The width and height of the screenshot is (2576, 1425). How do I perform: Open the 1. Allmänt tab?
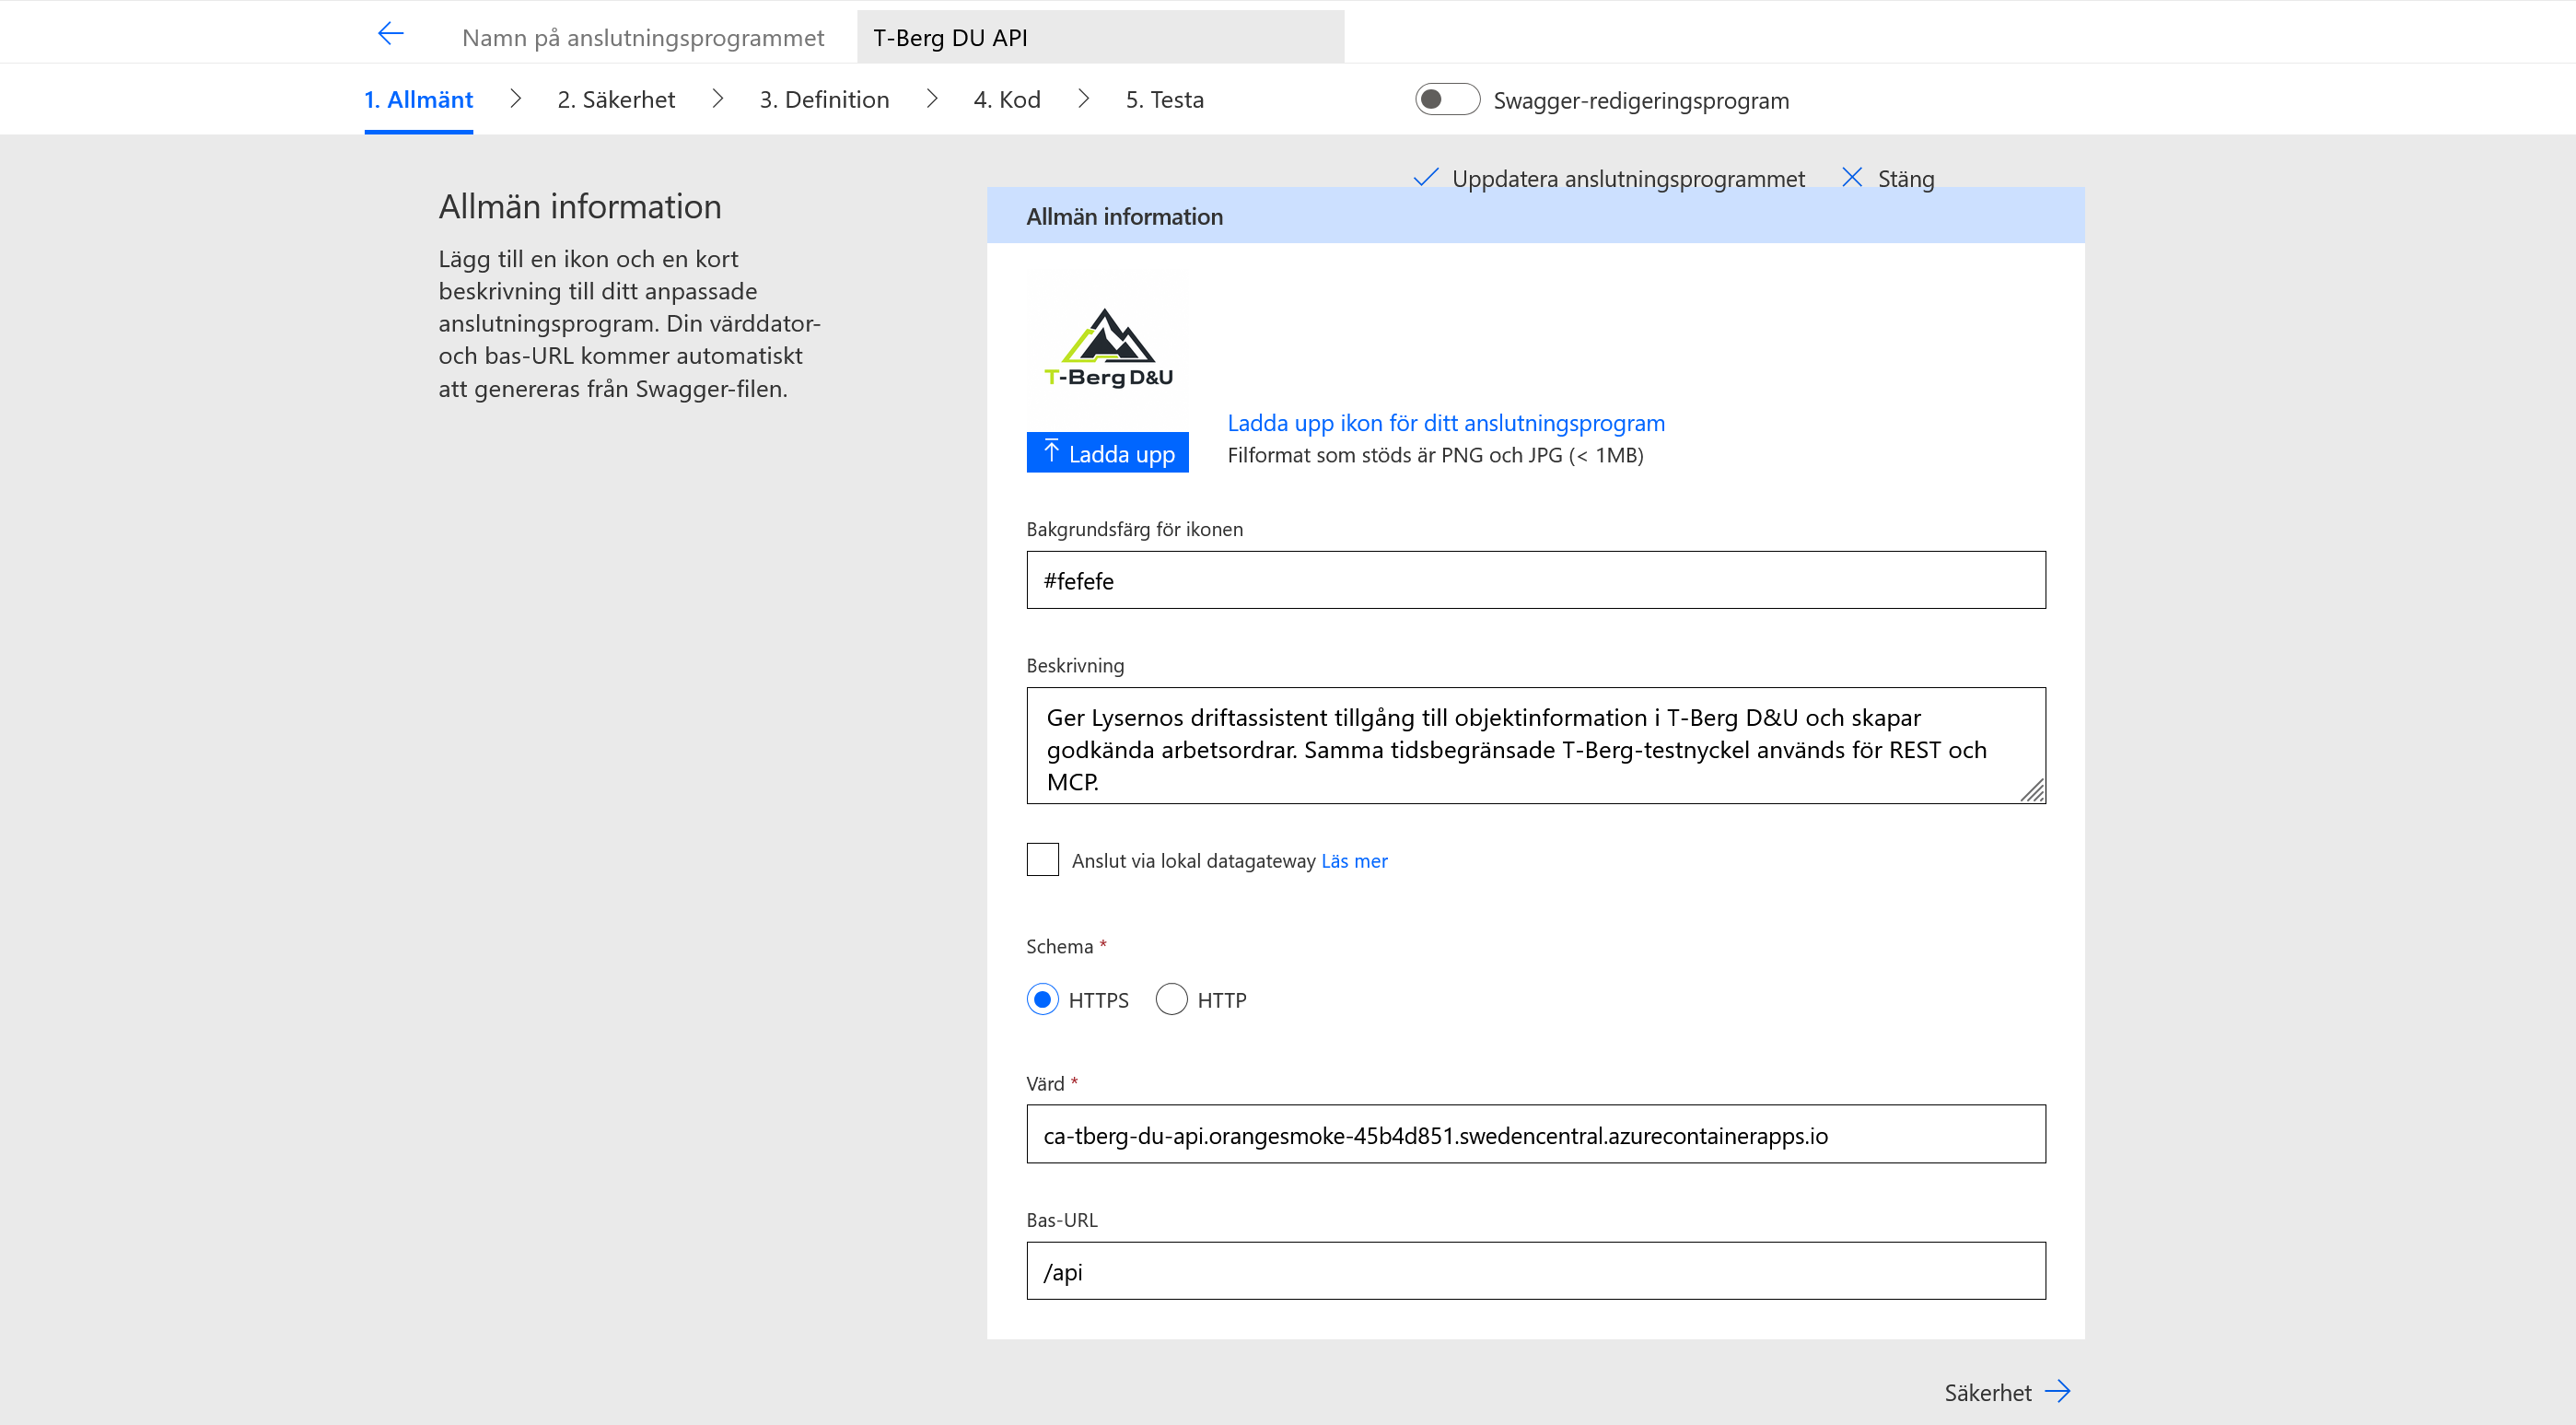418,100
